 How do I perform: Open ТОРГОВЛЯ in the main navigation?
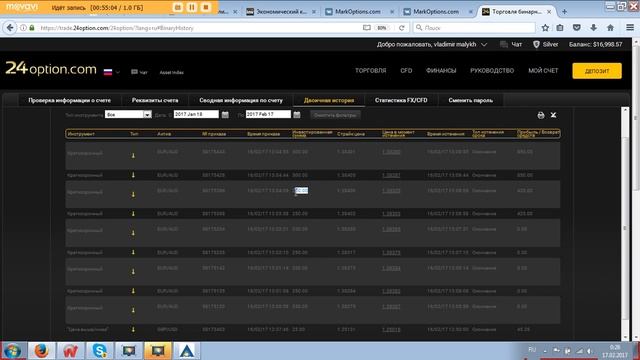(371, 71)
